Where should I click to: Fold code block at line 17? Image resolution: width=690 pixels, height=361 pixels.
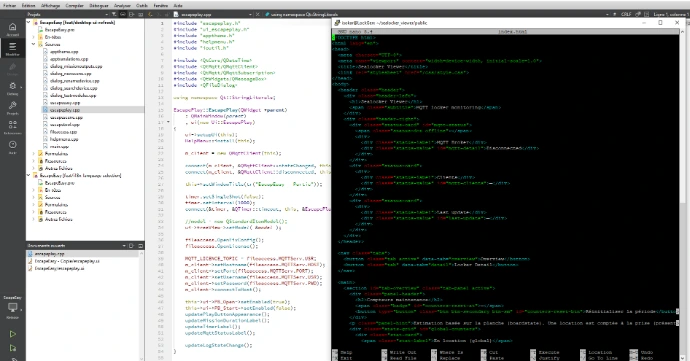pyautogui.click(x=169, y=122)
